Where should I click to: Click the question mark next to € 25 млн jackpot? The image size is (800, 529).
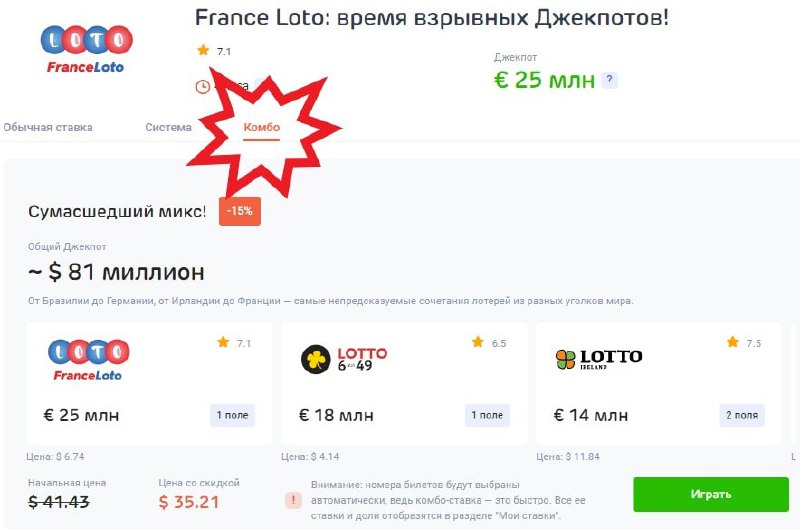(609, 80)
